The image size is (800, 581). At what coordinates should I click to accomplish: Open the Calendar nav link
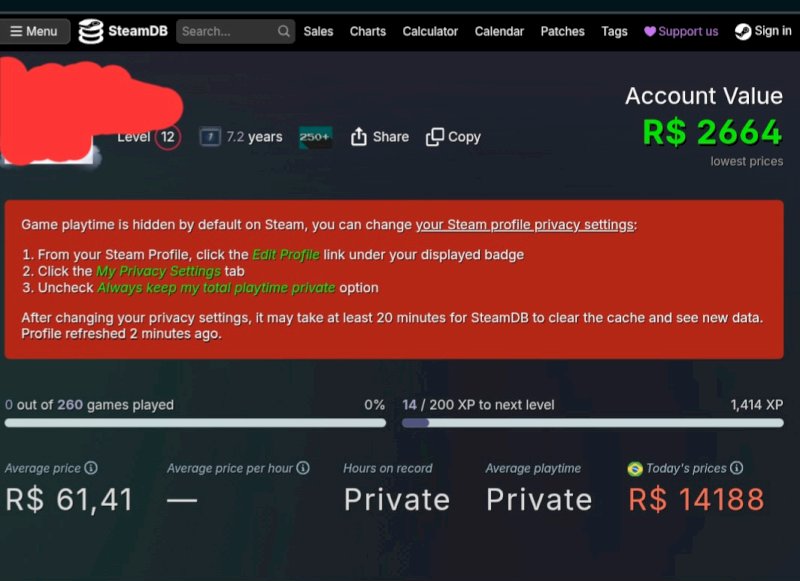[499, 31]
